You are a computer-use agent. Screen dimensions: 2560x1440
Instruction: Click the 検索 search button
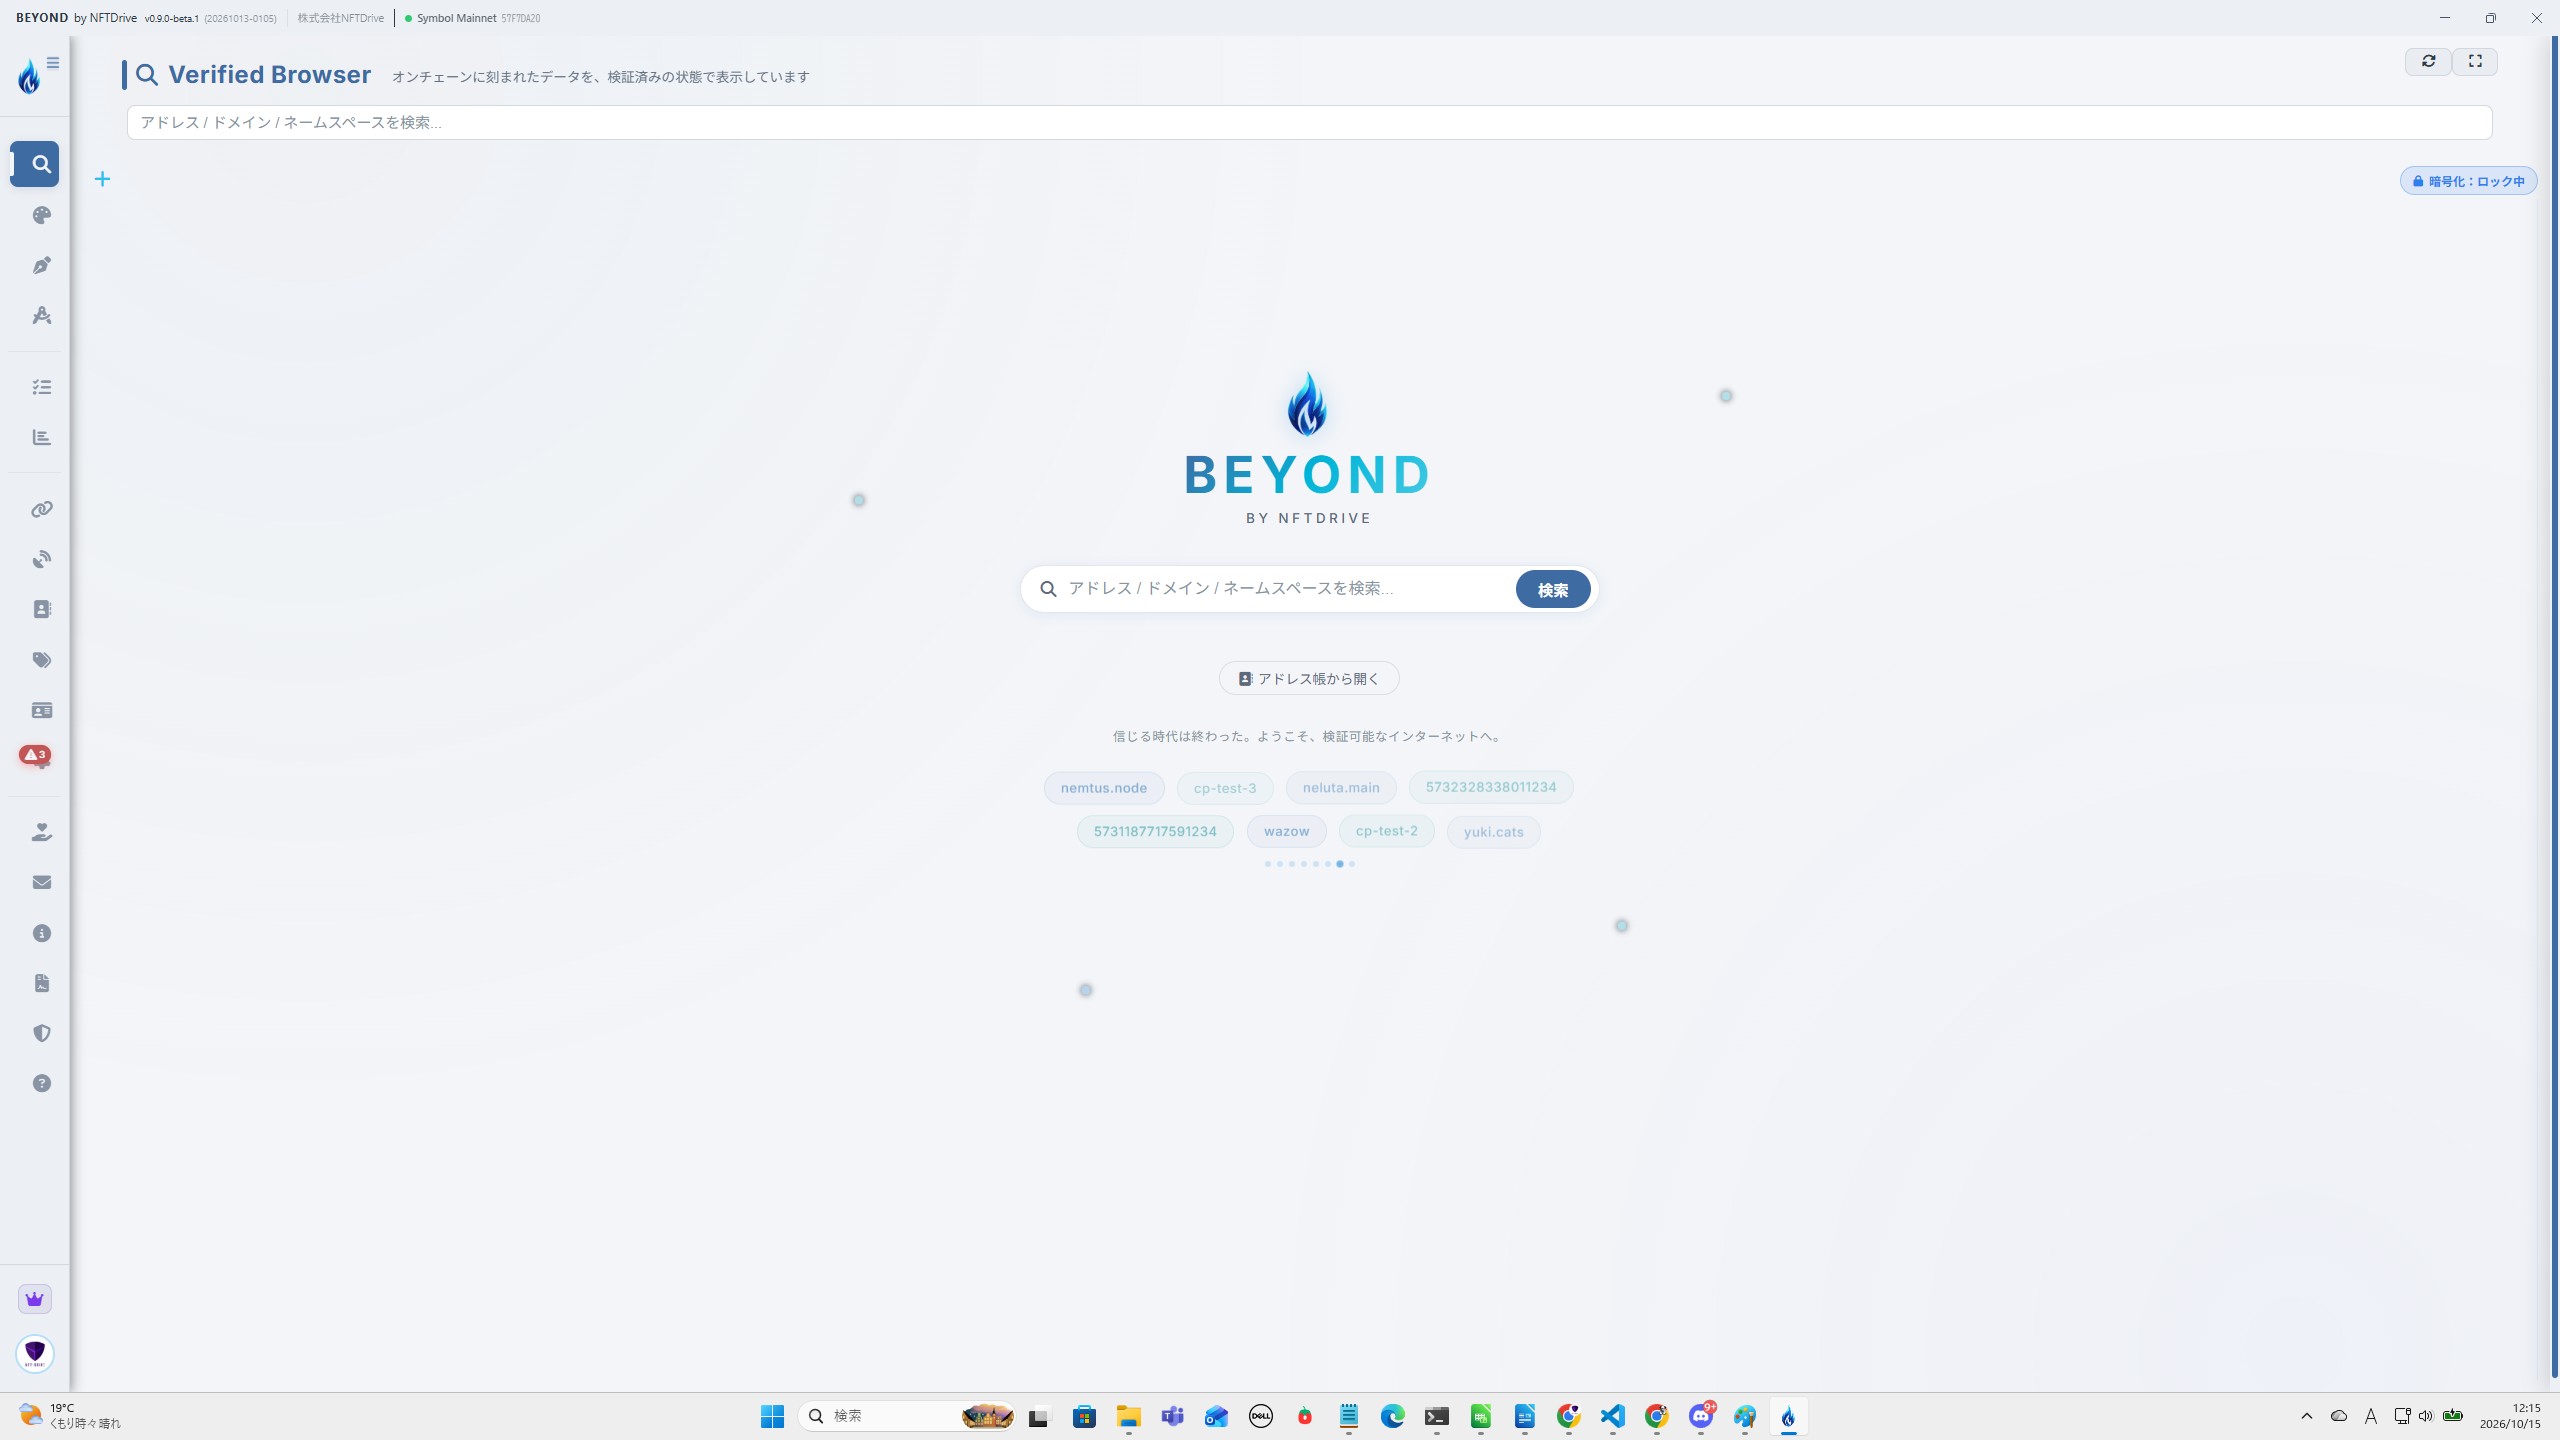coord(1552,590)
